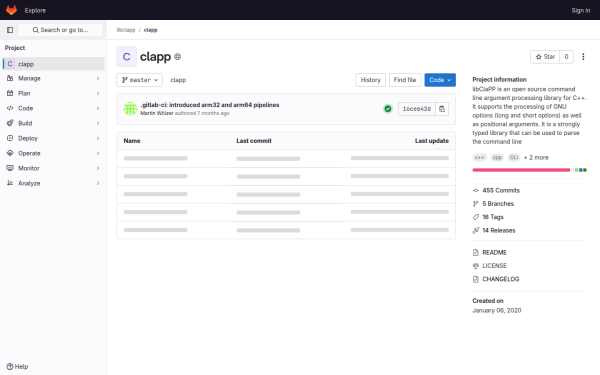
Task: Click the star count 0 button
Action: [x=566, y=57]
